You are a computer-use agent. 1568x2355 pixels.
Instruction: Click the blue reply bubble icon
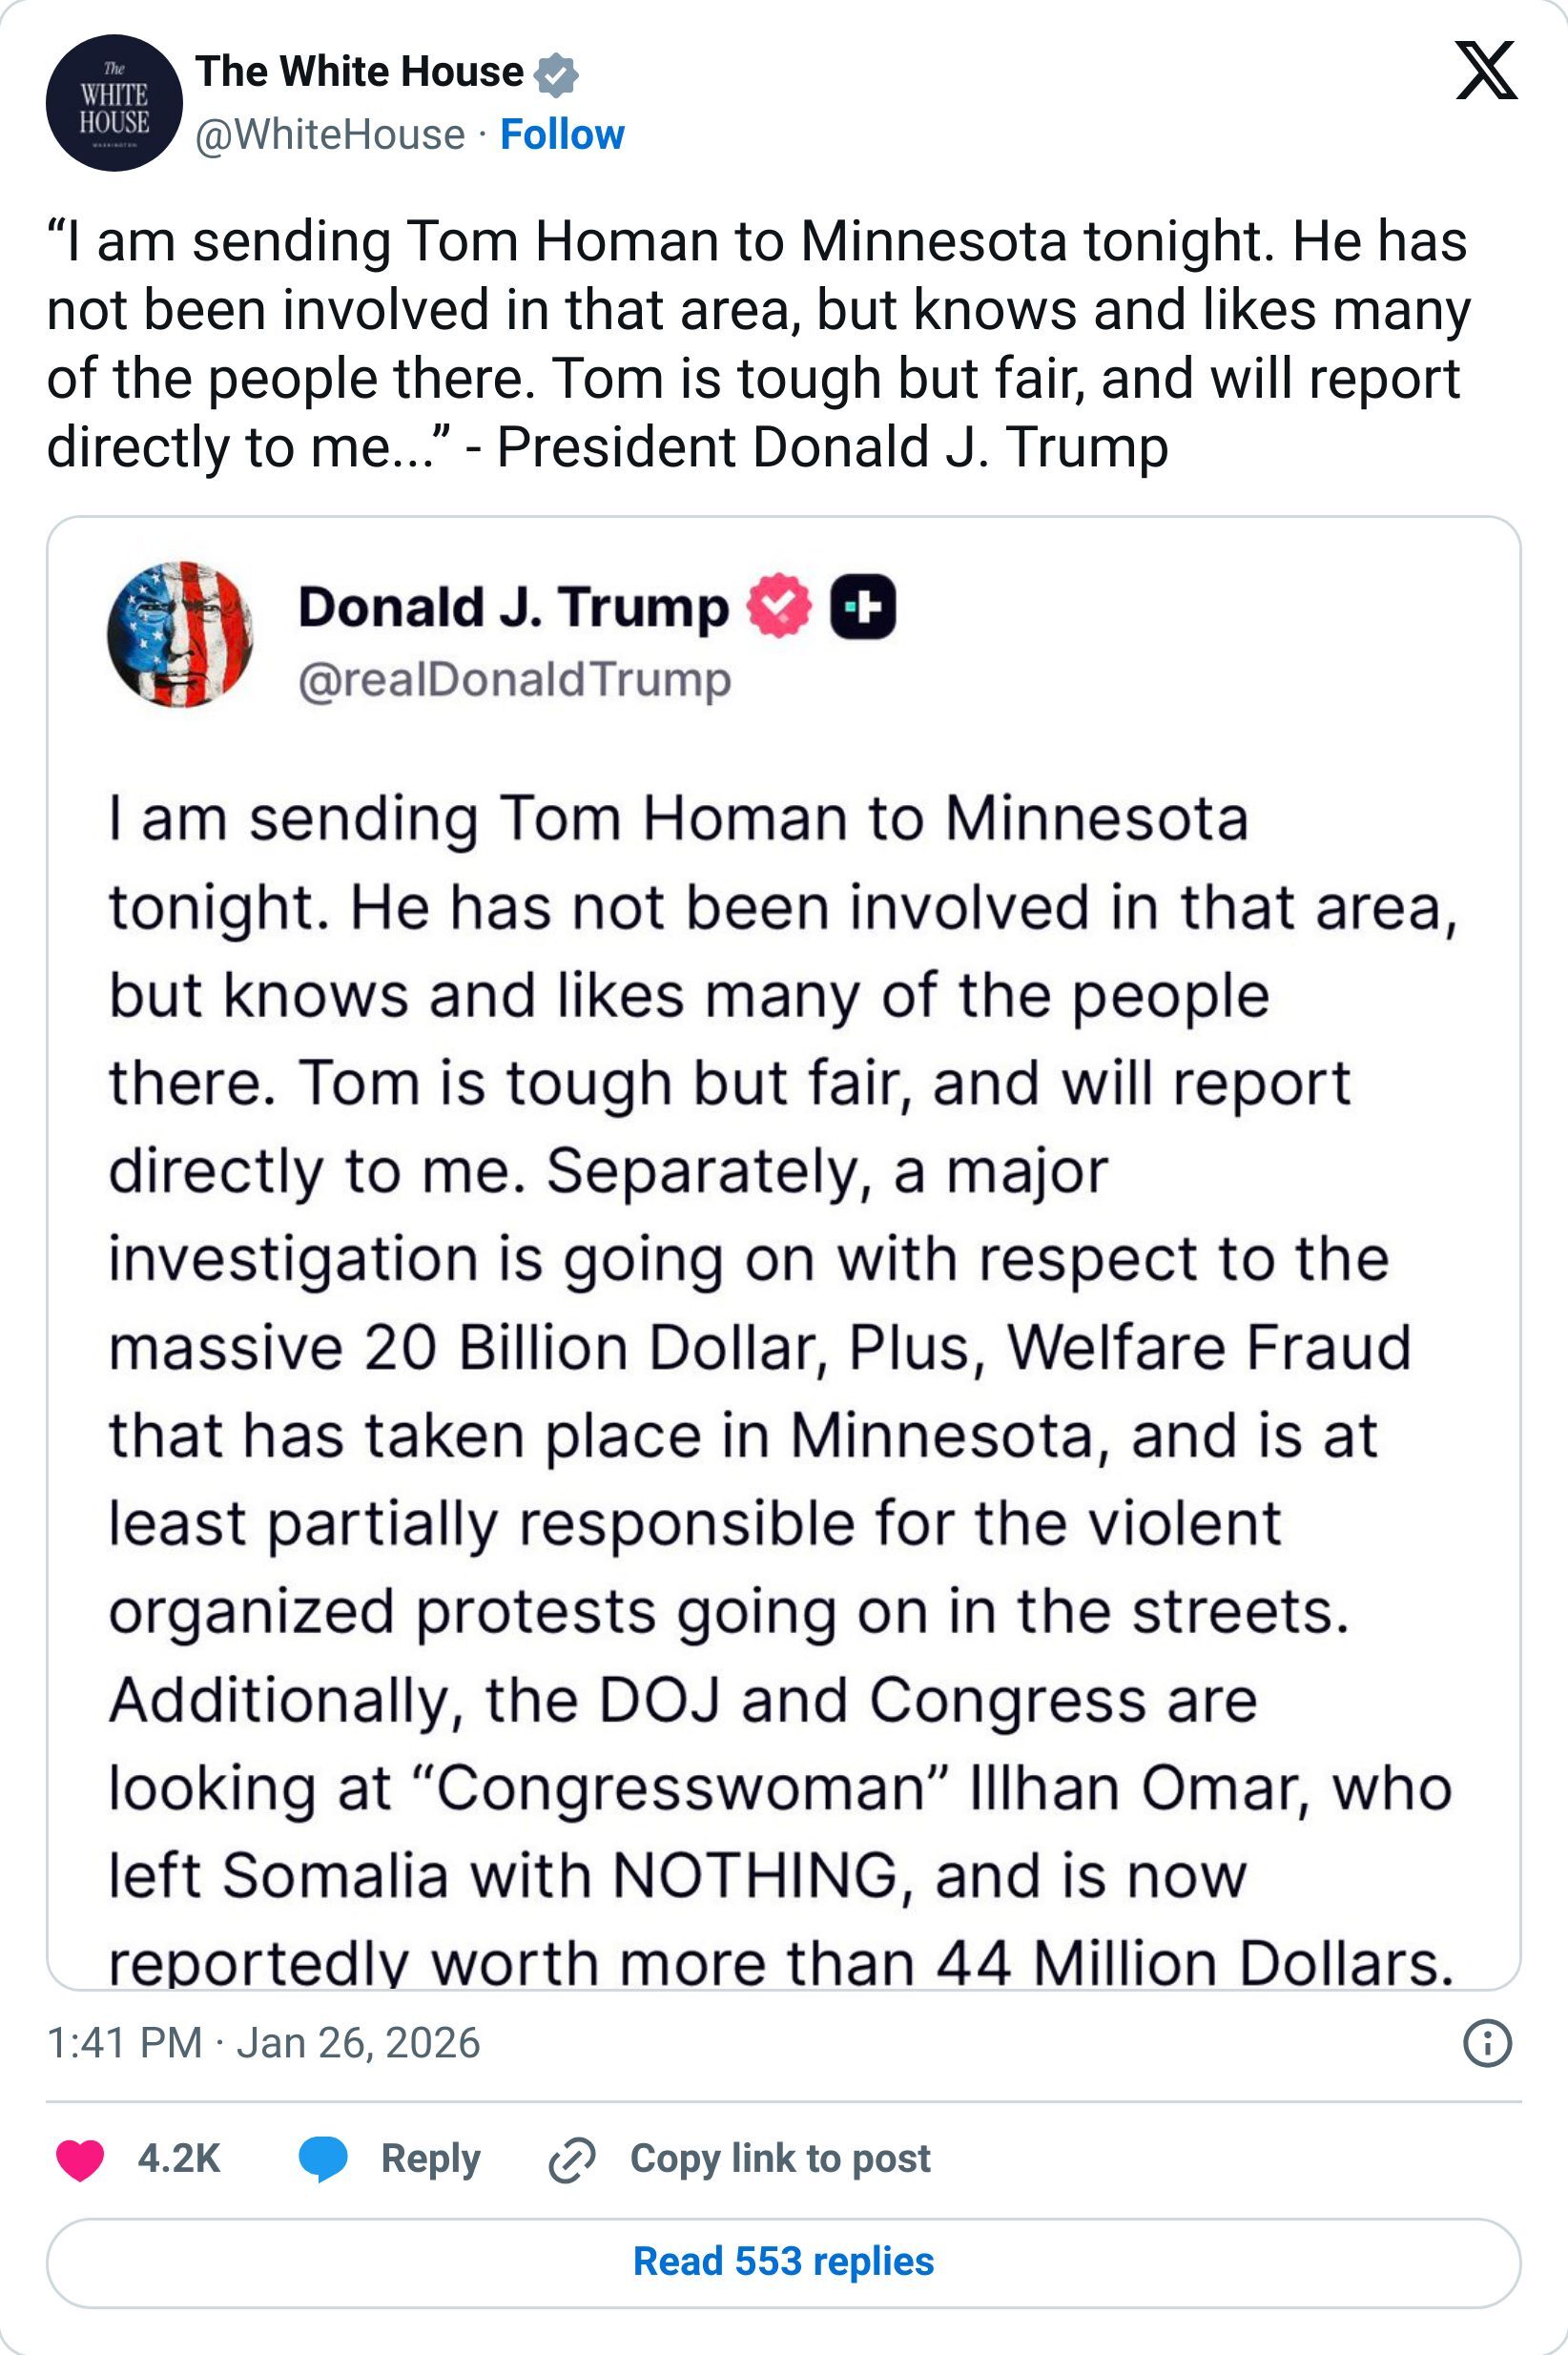coord(323,2159)
